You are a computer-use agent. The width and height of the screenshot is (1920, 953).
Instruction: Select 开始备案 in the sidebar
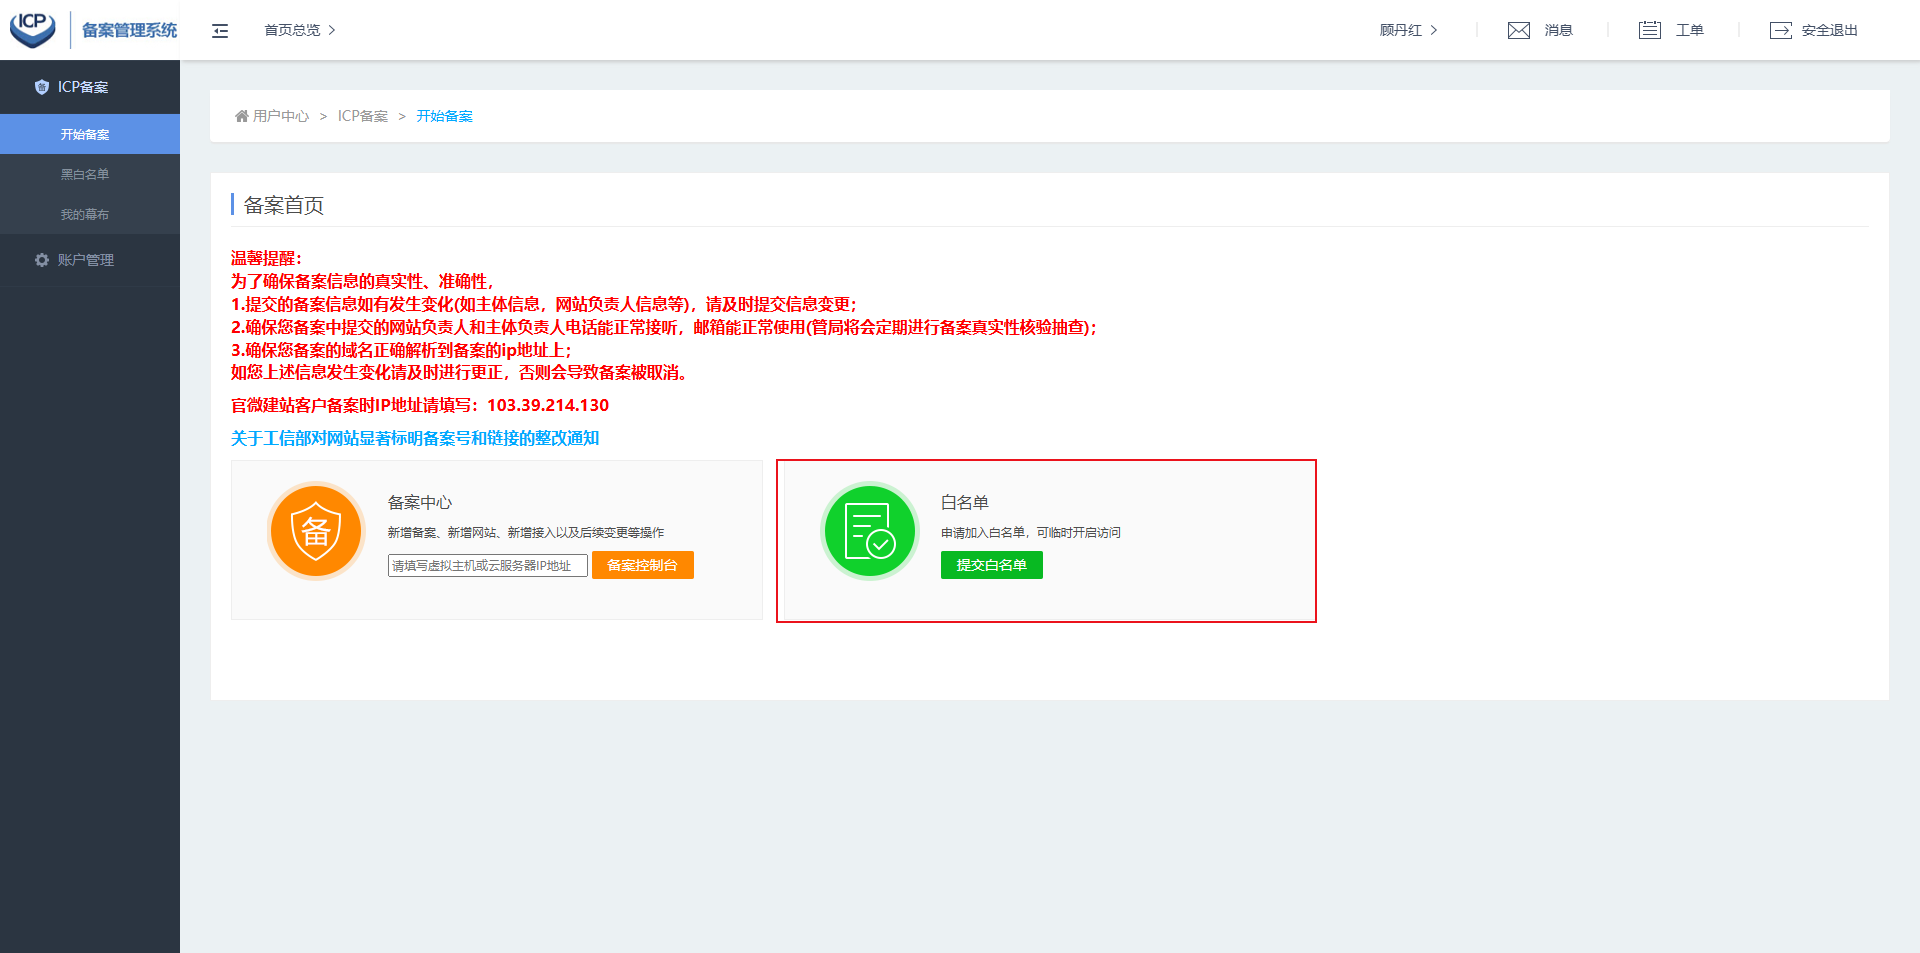tap(90, 134)
